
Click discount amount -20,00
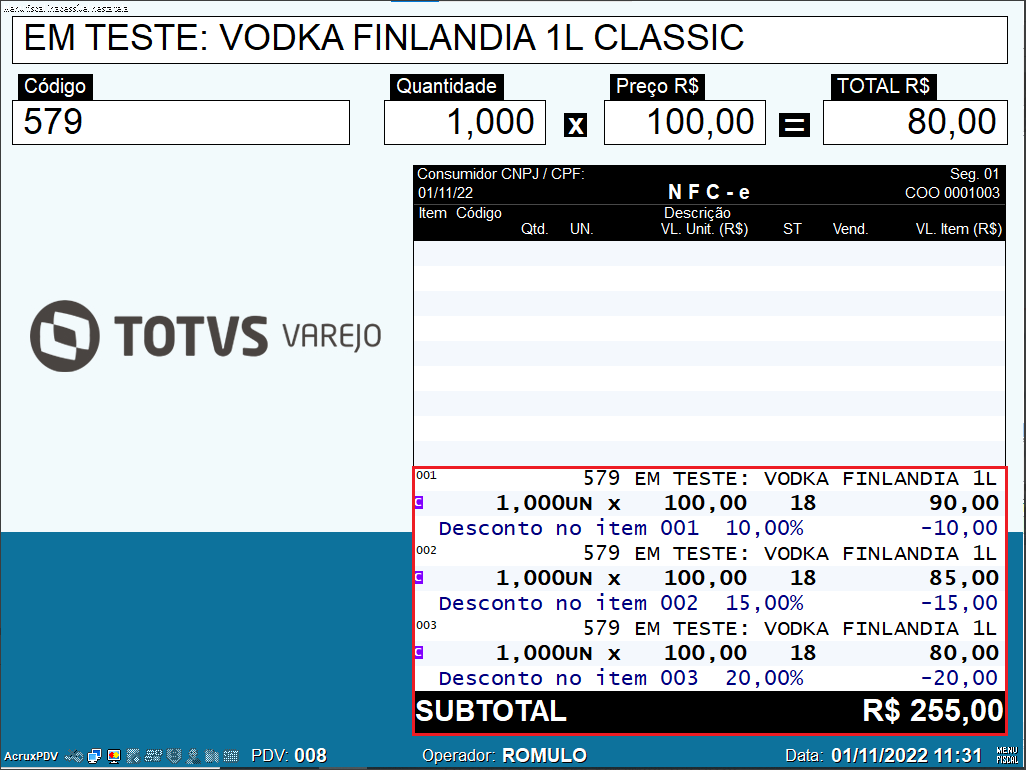959,678
